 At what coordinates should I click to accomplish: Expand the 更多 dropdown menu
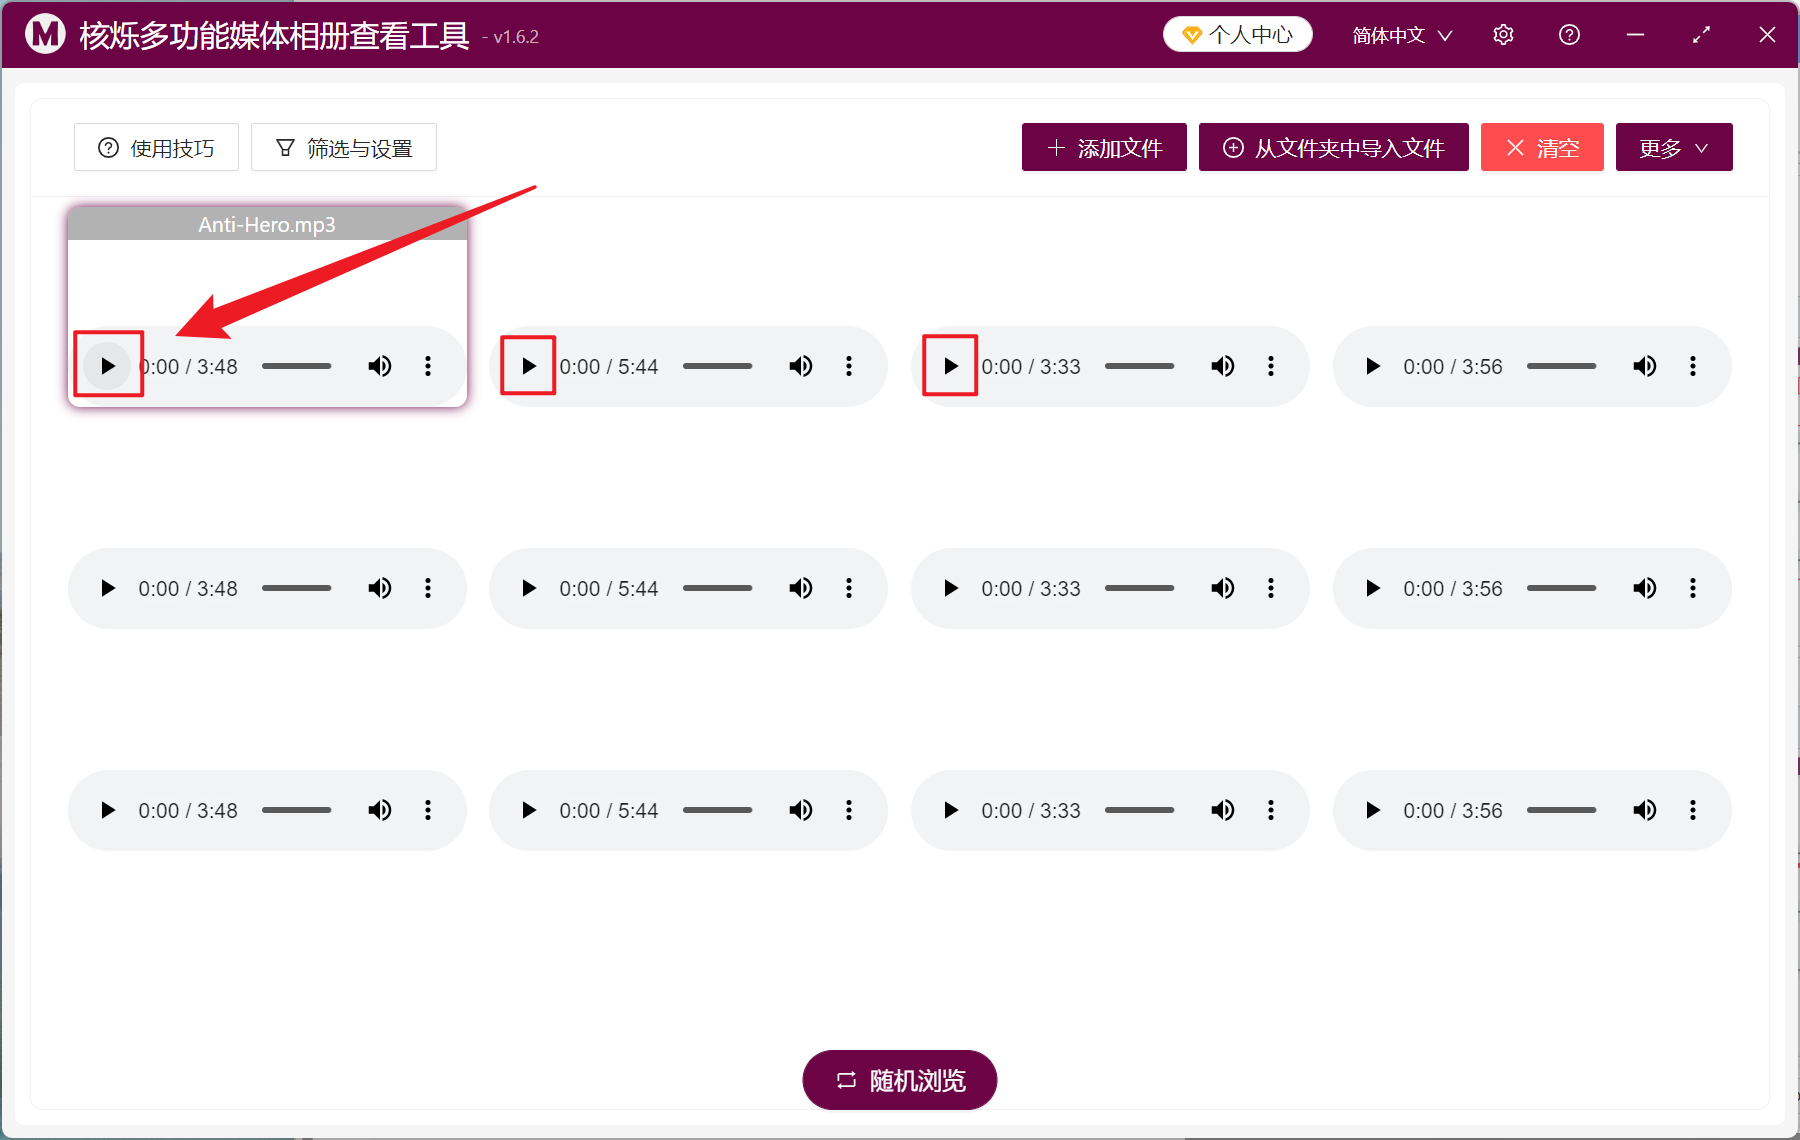pyautogui.click(x=1673, y=147)
